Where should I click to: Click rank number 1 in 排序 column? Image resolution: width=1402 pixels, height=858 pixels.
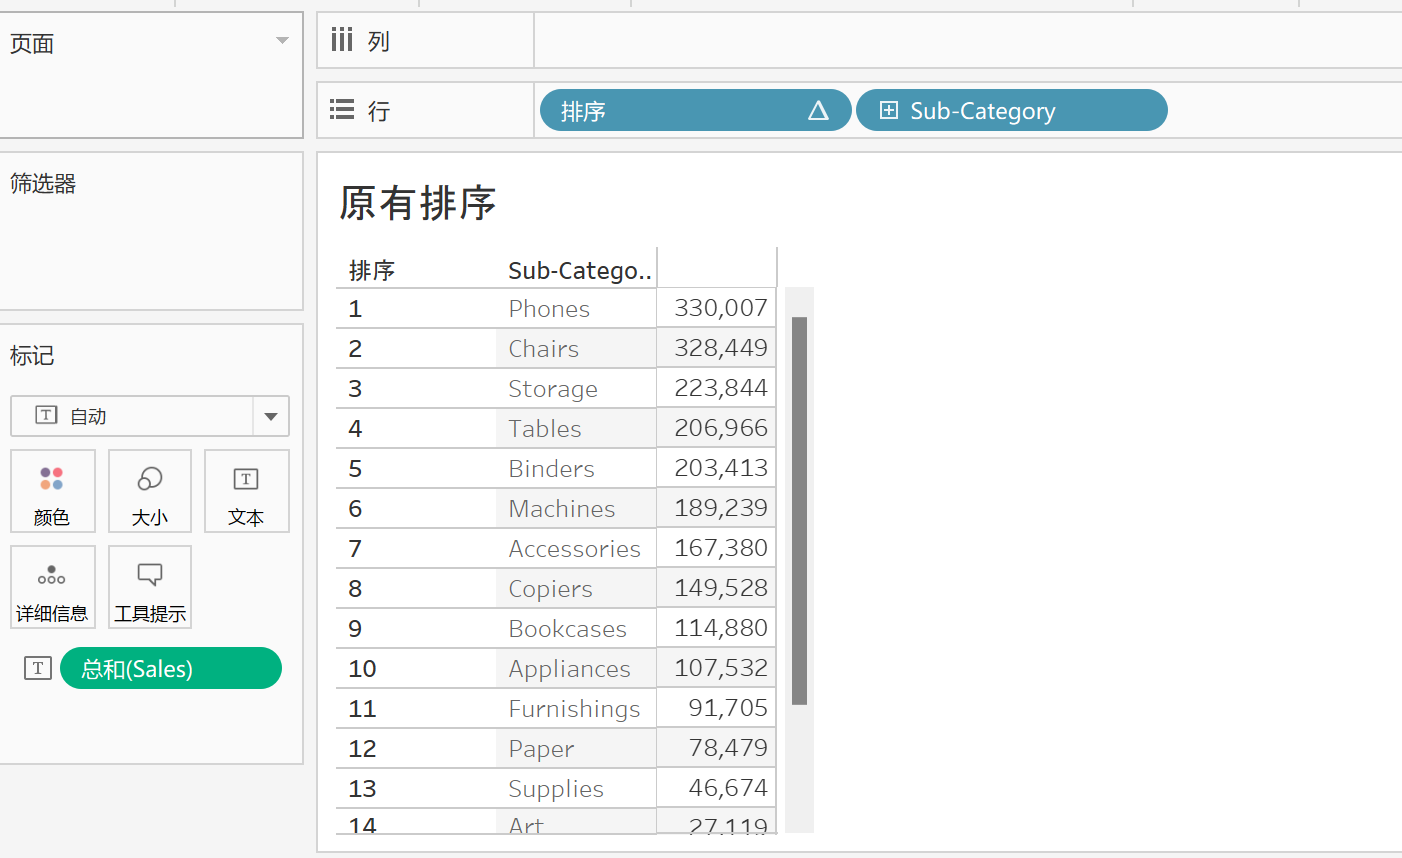pos(355,309)
